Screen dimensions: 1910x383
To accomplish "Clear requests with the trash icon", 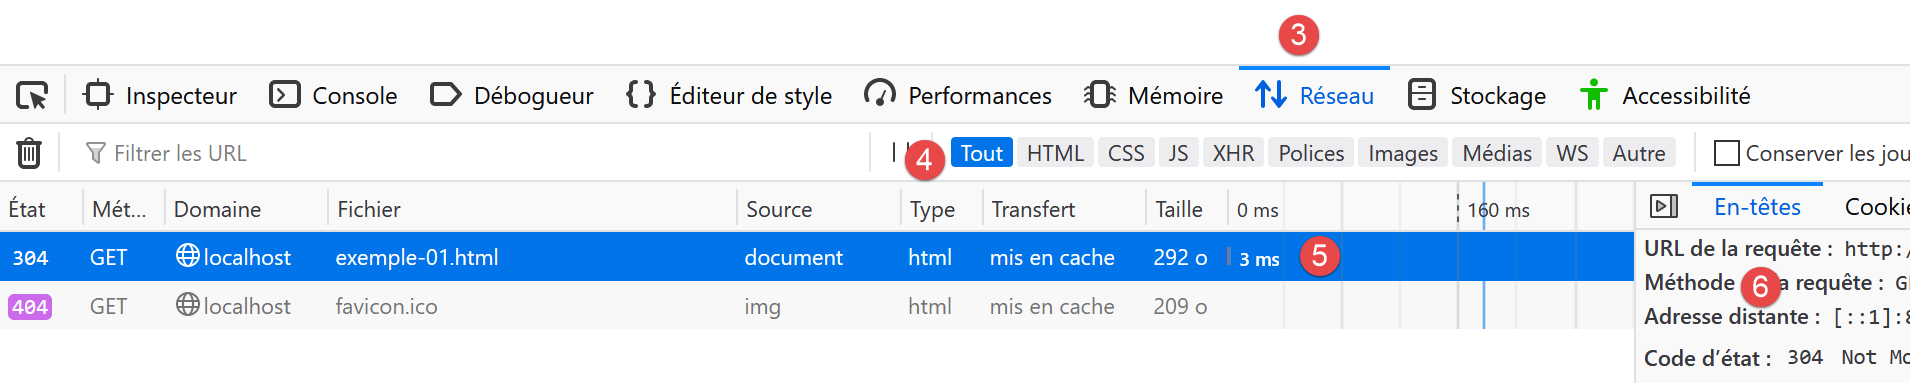I will click(29, 153).
